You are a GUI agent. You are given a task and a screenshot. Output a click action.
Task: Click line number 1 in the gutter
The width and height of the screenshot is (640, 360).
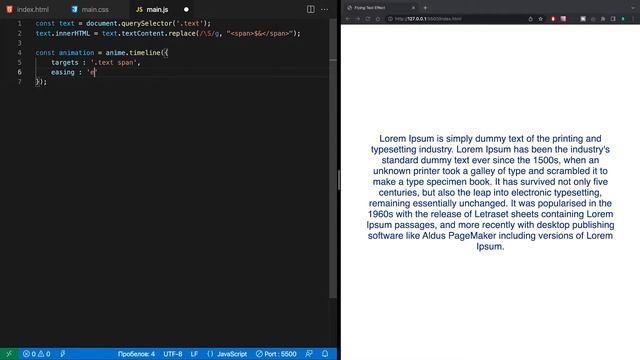(19, 23)
